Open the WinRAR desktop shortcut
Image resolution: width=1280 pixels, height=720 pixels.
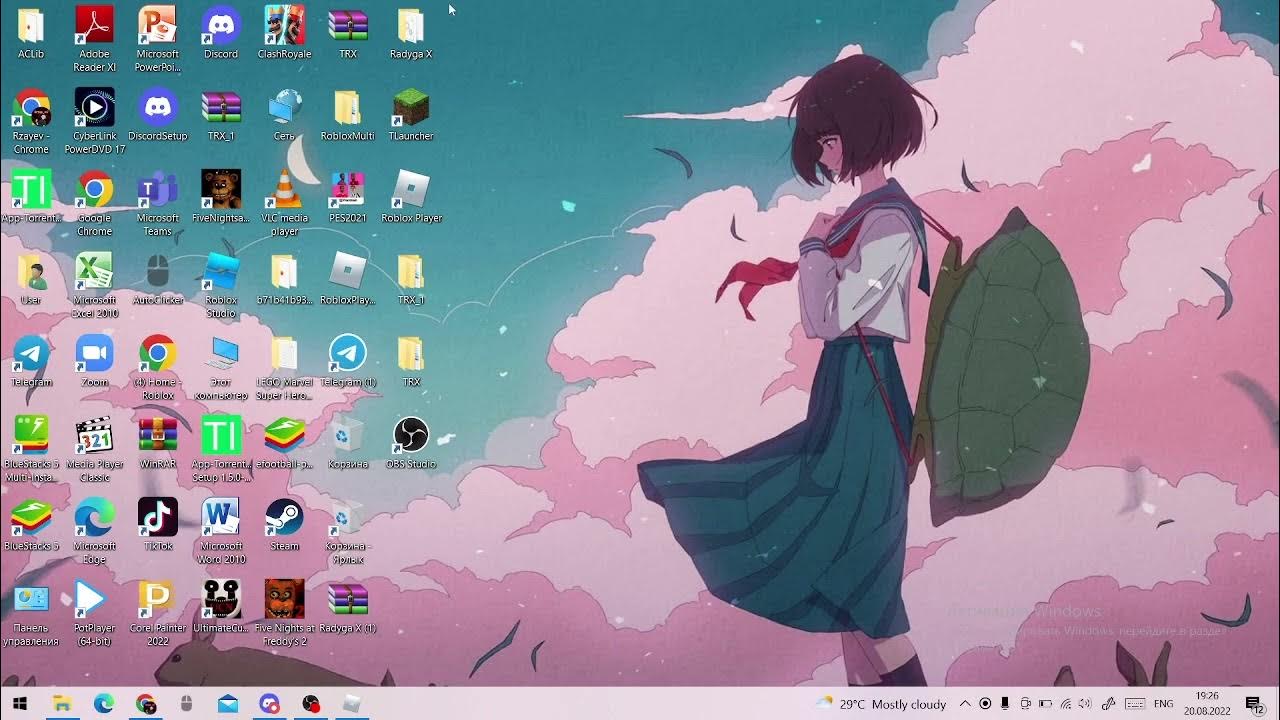(158, 443)
